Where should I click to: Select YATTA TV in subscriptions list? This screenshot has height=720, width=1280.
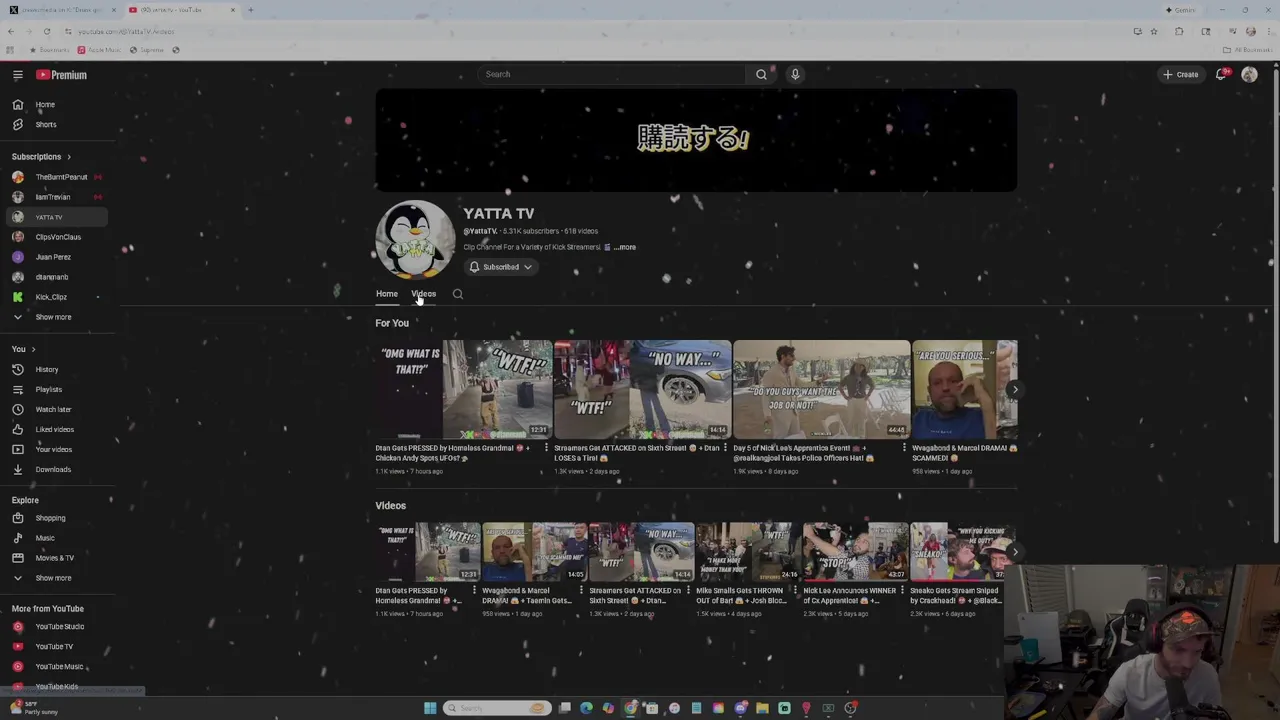(x=55, y=217)
